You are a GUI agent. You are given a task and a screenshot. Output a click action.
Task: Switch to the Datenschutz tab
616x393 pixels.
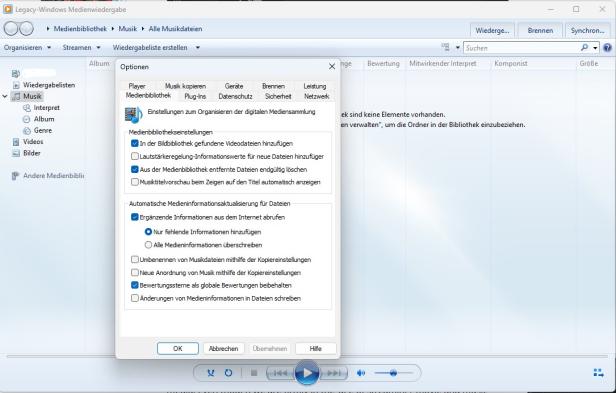coord(235,96)
